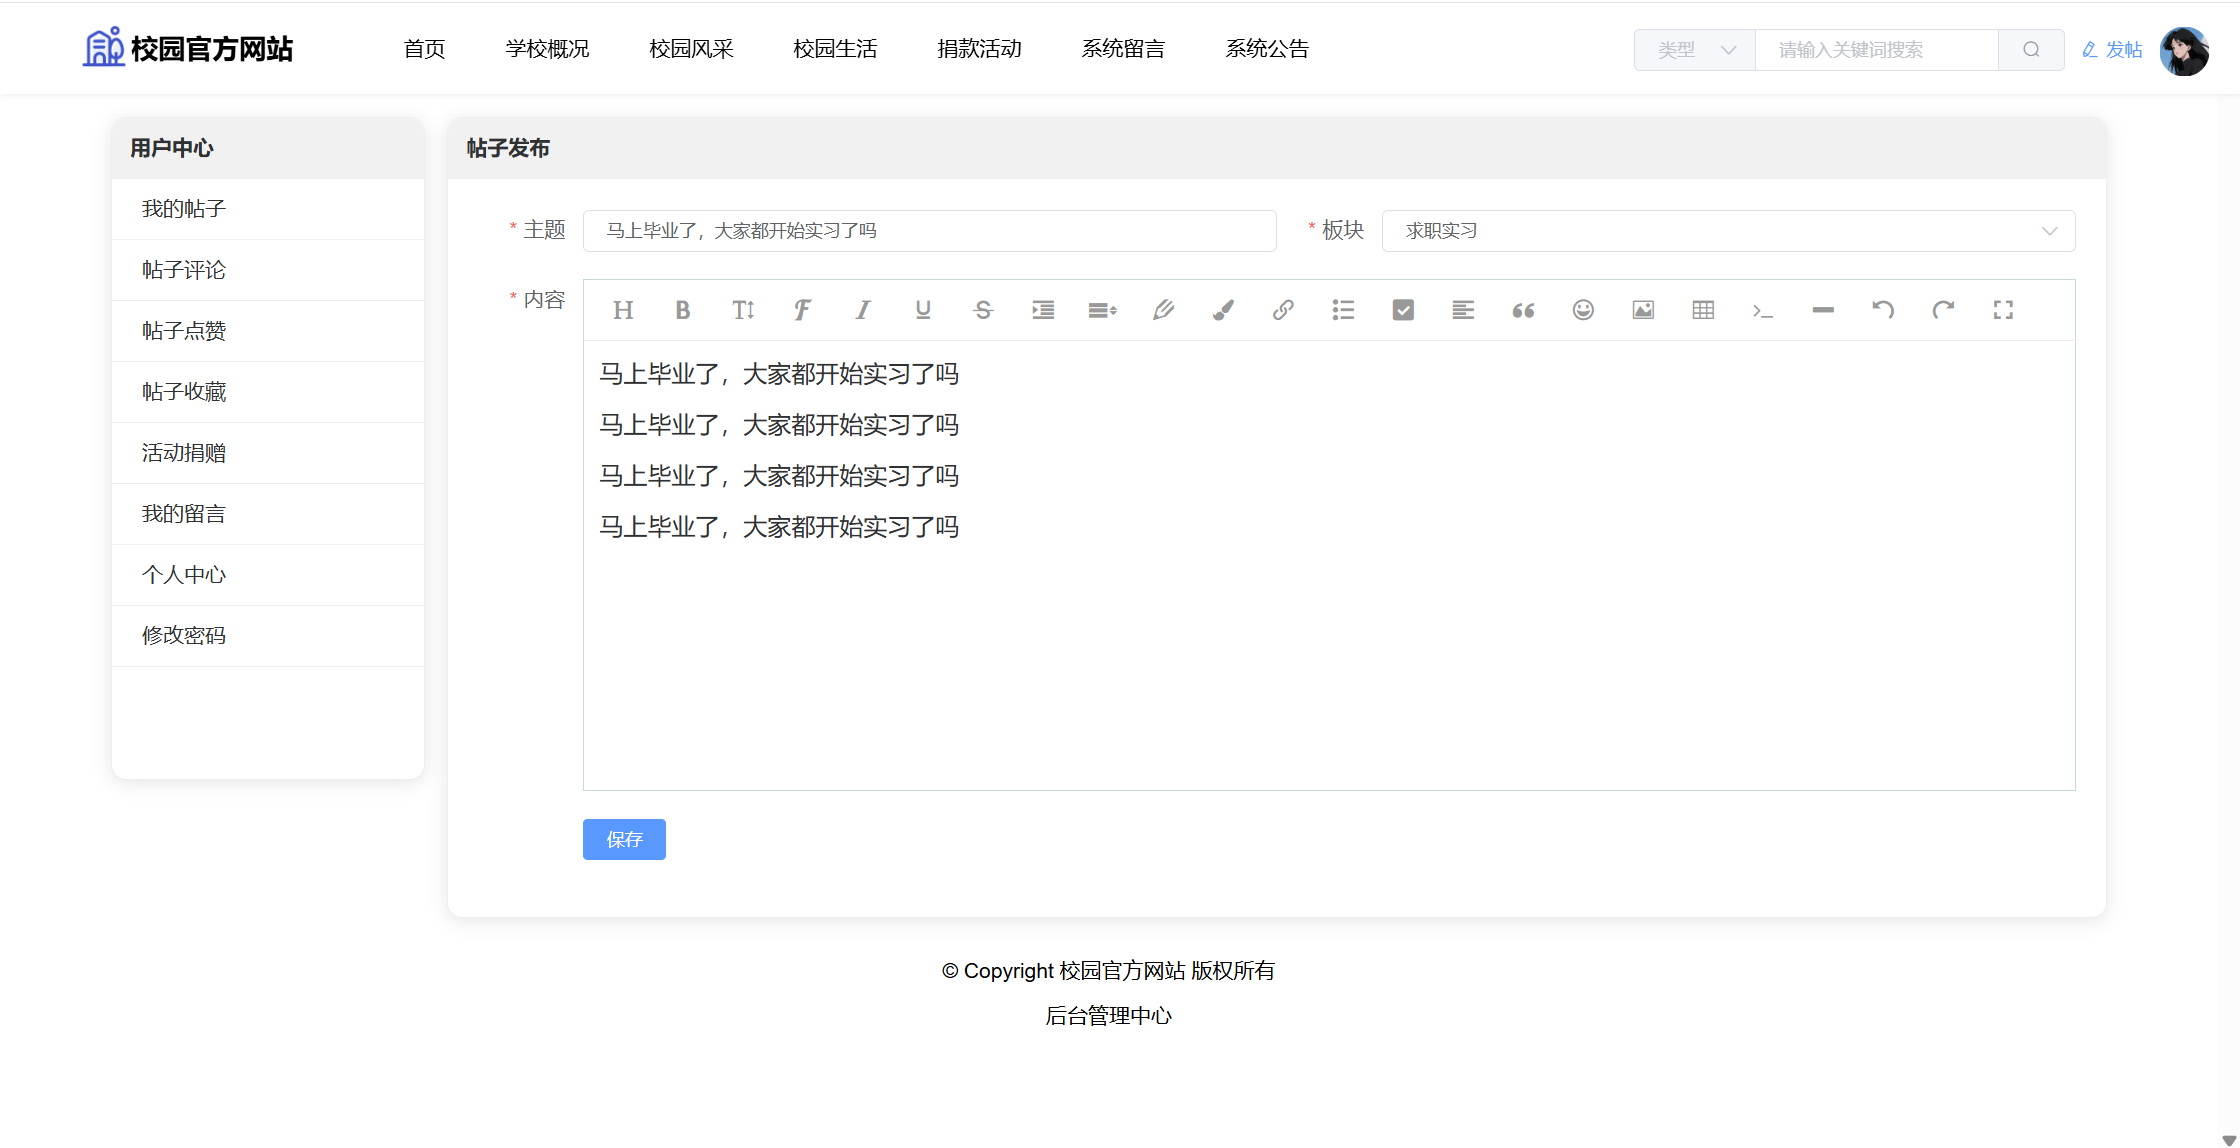Image resolution: width=2240 pixels, height=1148 pixels.
Task: Open the 板块 dropdown showing 求职实习
Action: tap(1728, 231)
